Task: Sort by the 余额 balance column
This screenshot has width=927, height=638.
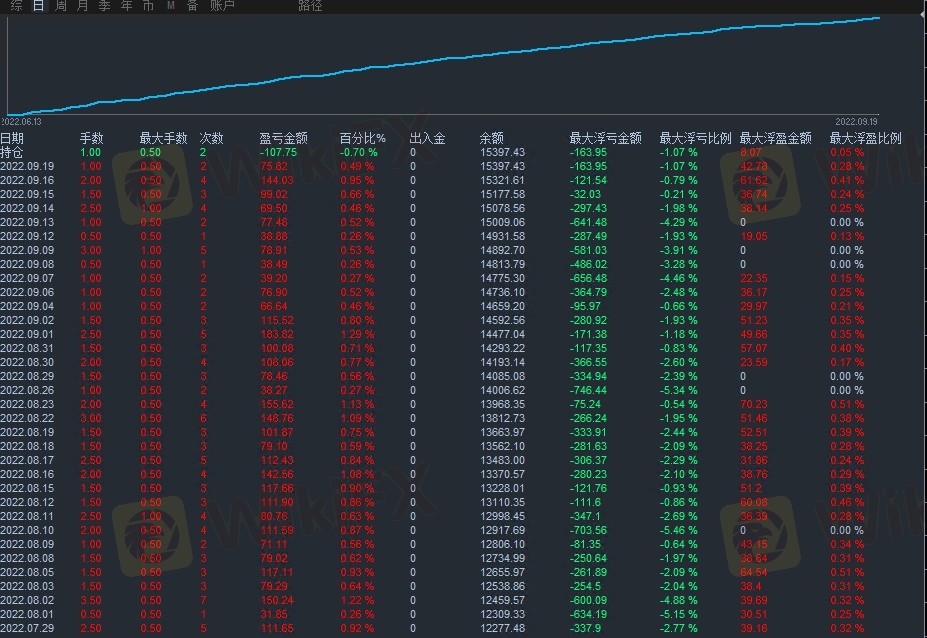Action: (491, 139)
